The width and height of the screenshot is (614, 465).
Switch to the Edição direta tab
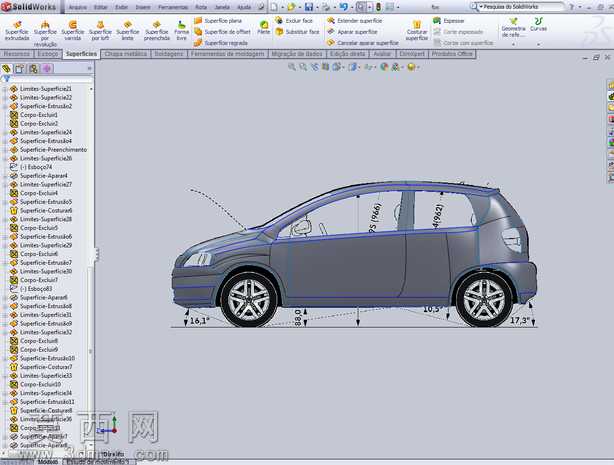click(x=347, y=54)
